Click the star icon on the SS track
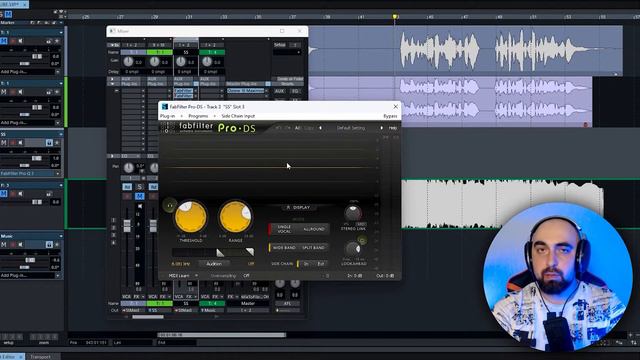This screenshot has height=360, width=640. click(x=57, y=142)
